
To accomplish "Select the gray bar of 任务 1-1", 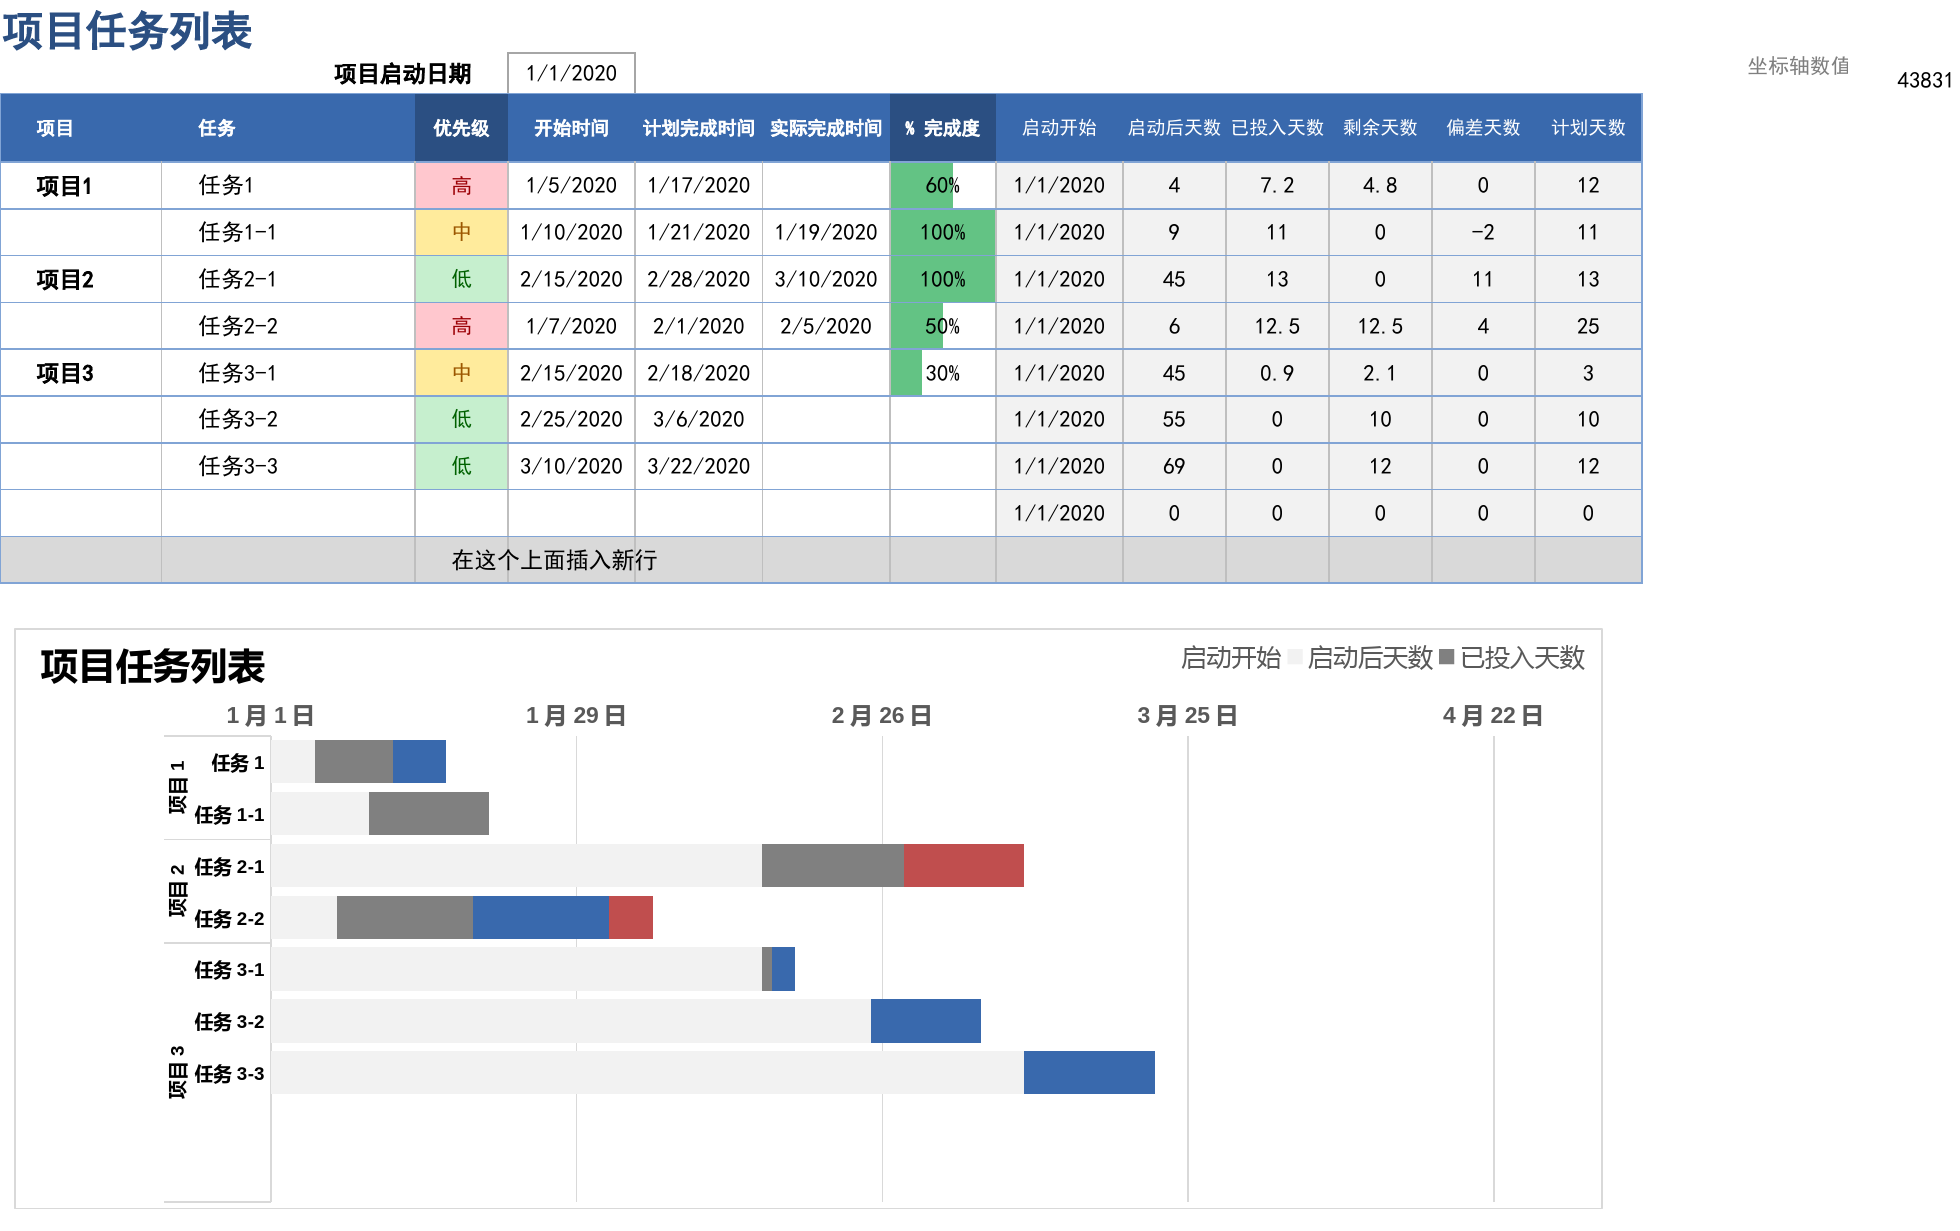I will [x=429, y=814].
